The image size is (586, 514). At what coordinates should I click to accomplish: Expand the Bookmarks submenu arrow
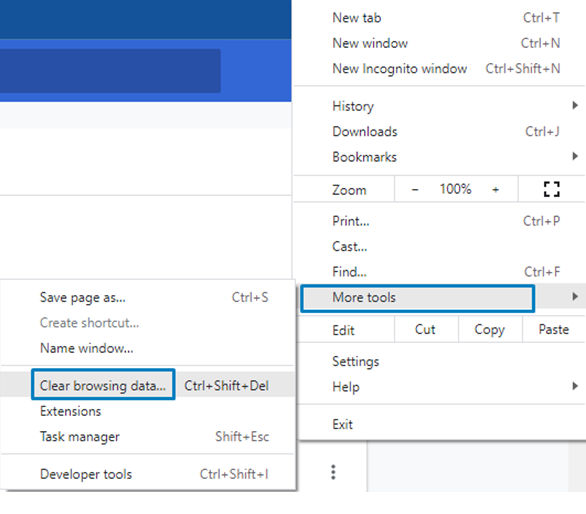pos(575,156)
